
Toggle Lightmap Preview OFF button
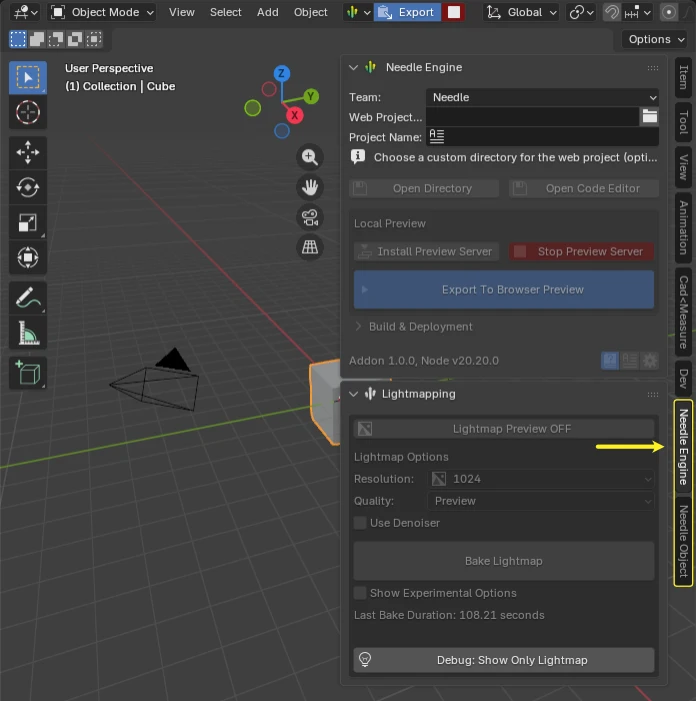pyautogui.click(x=504, y=429)
